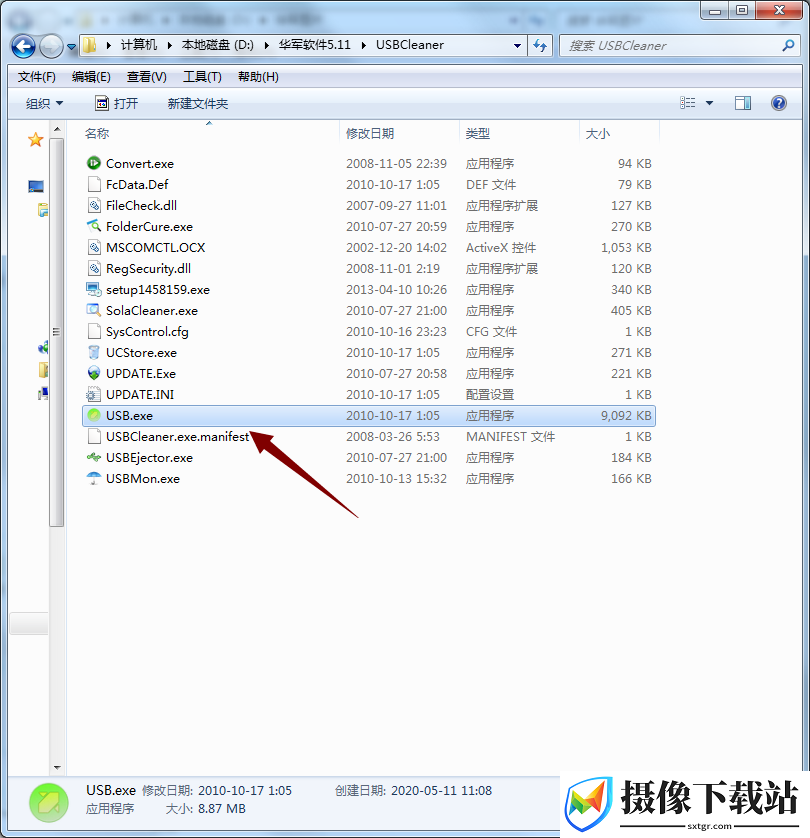
Task: Click the 搜索 USBCleaner search field
Action: point(671,45)
